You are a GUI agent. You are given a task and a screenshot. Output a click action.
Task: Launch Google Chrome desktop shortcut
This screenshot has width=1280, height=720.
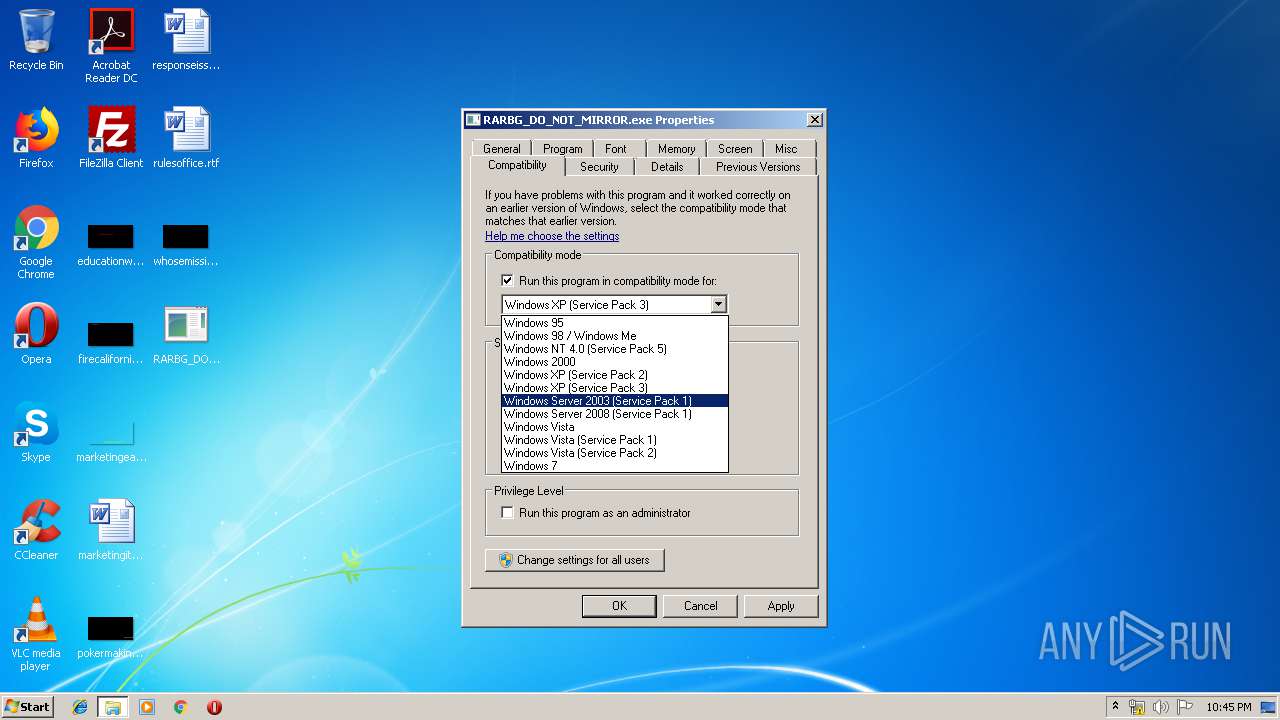(36, 242)
